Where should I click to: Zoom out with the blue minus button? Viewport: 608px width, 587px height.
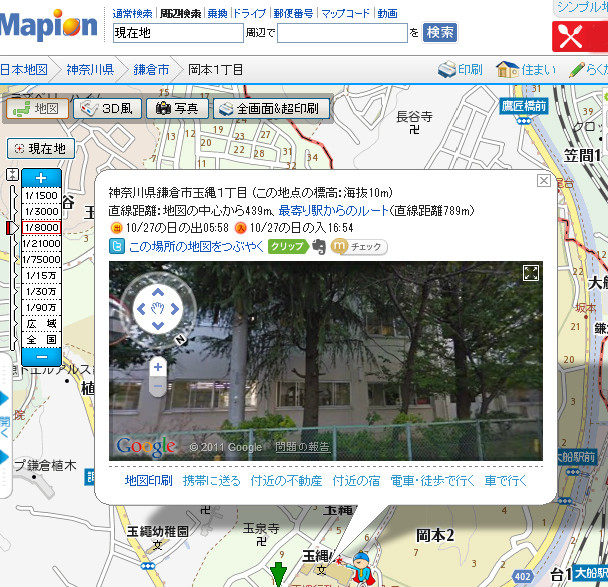(41, 356)
